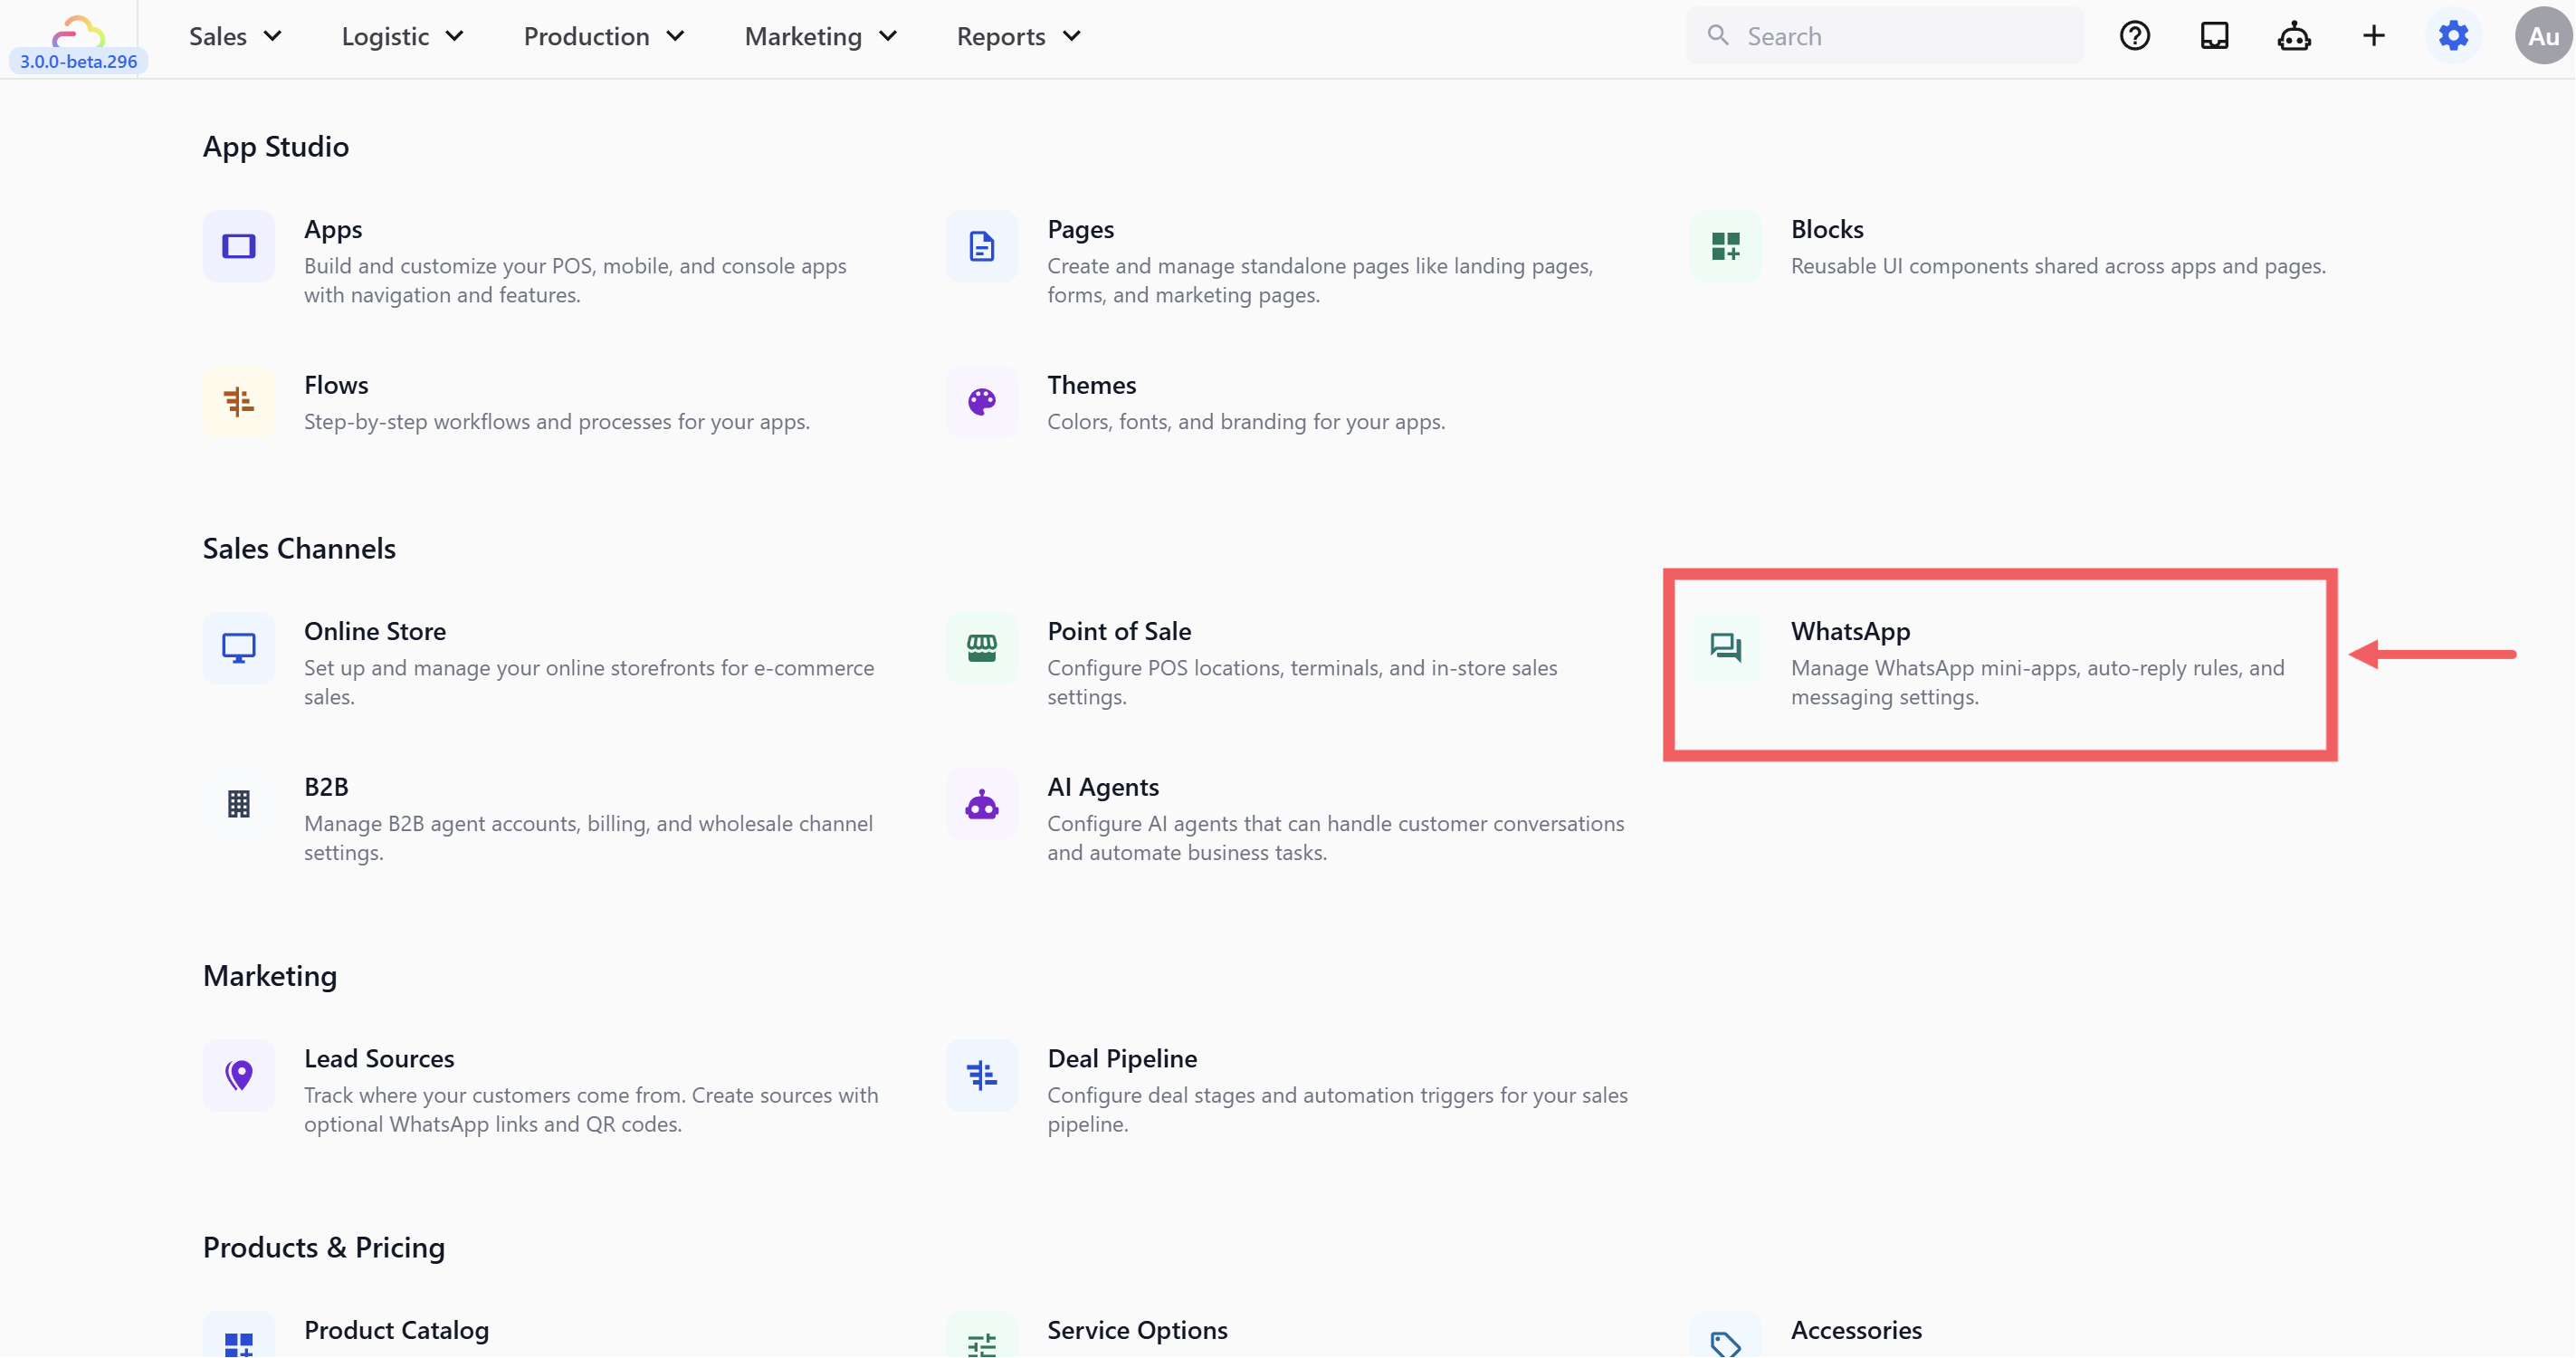Open the Online Store settings link

pyautogui.click(x=374, y=631)
